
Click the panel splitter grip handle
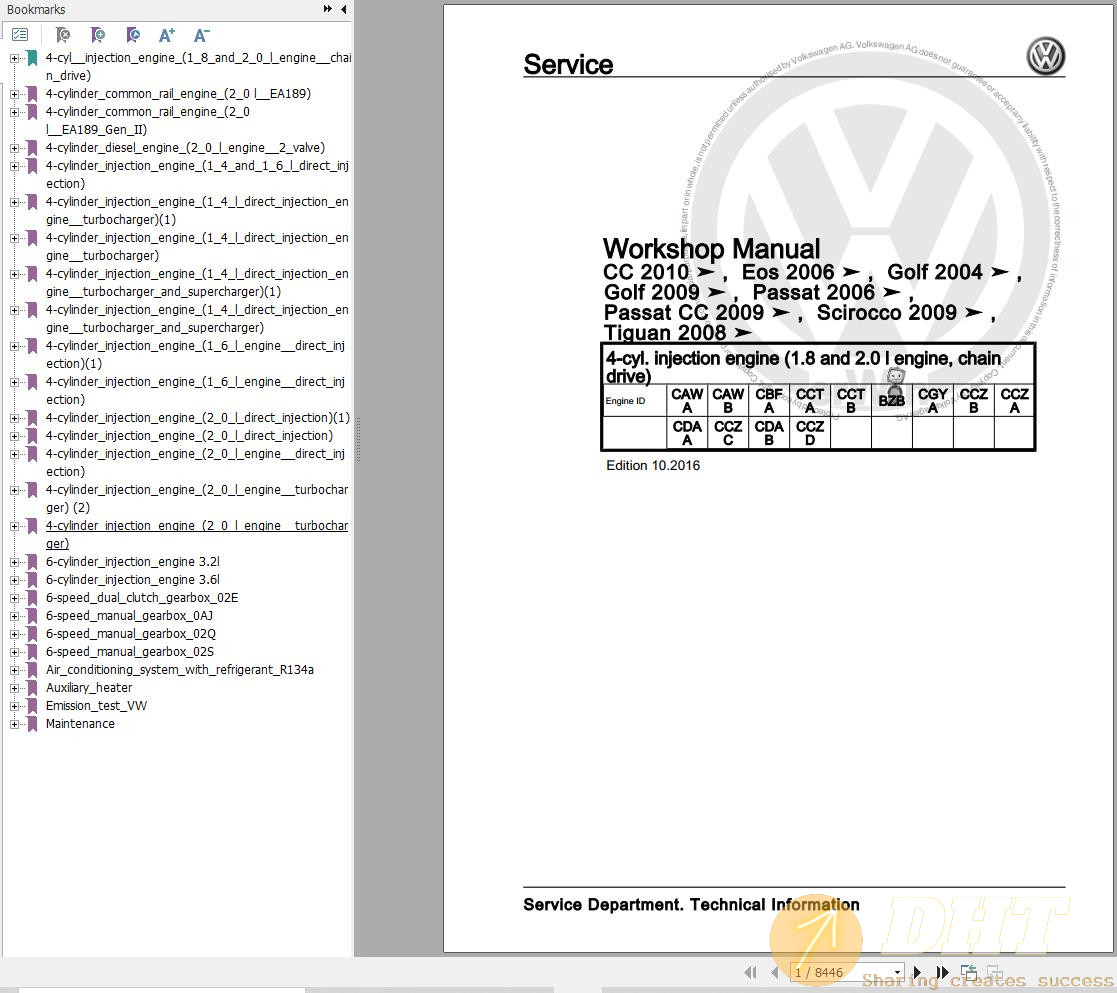(x=358, y=439)
